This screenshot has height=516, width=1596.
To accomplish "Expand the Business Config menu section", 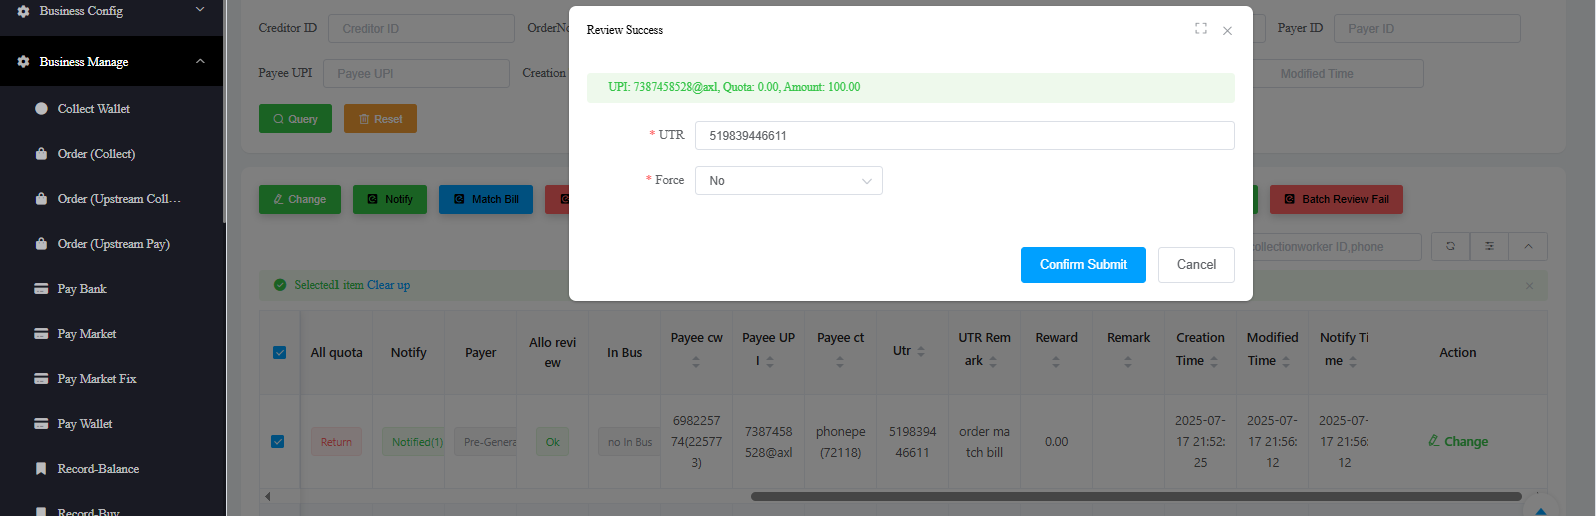I will (x=200, y=10).
